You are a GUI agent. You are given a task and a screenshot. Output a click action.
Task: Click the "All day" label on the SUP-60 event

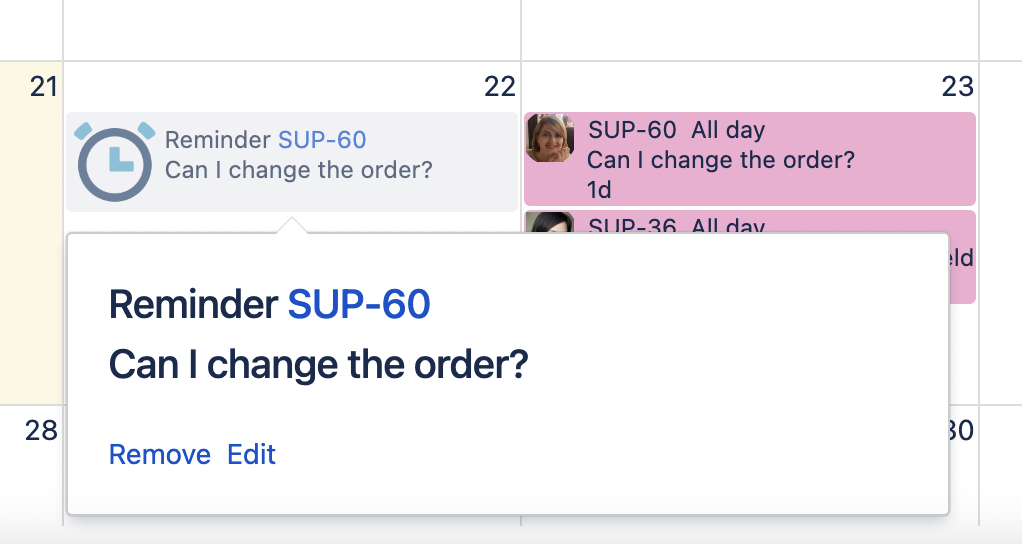tap(728, 130)
